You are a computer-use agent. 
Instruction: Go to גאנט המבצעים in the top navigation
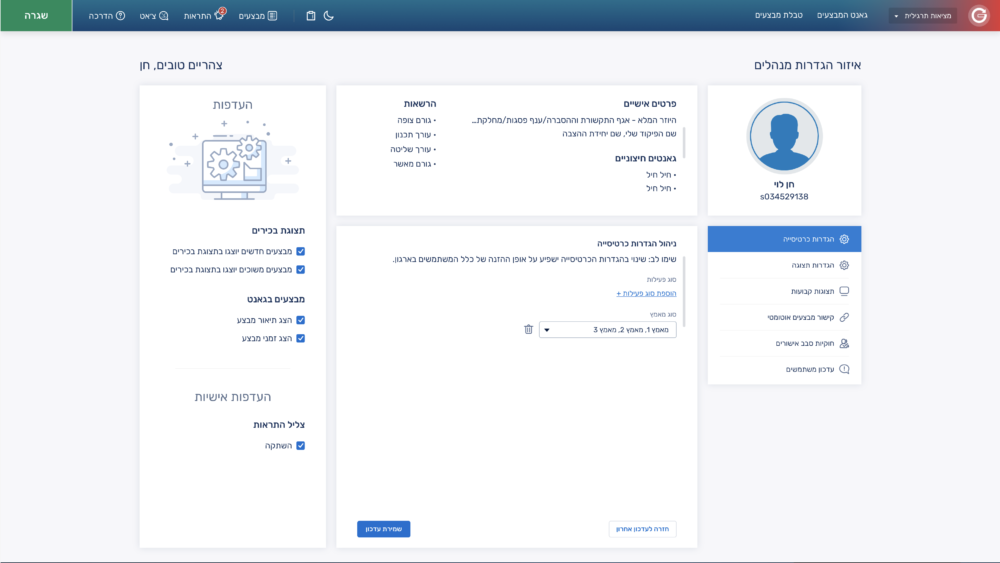pos(842,15)
